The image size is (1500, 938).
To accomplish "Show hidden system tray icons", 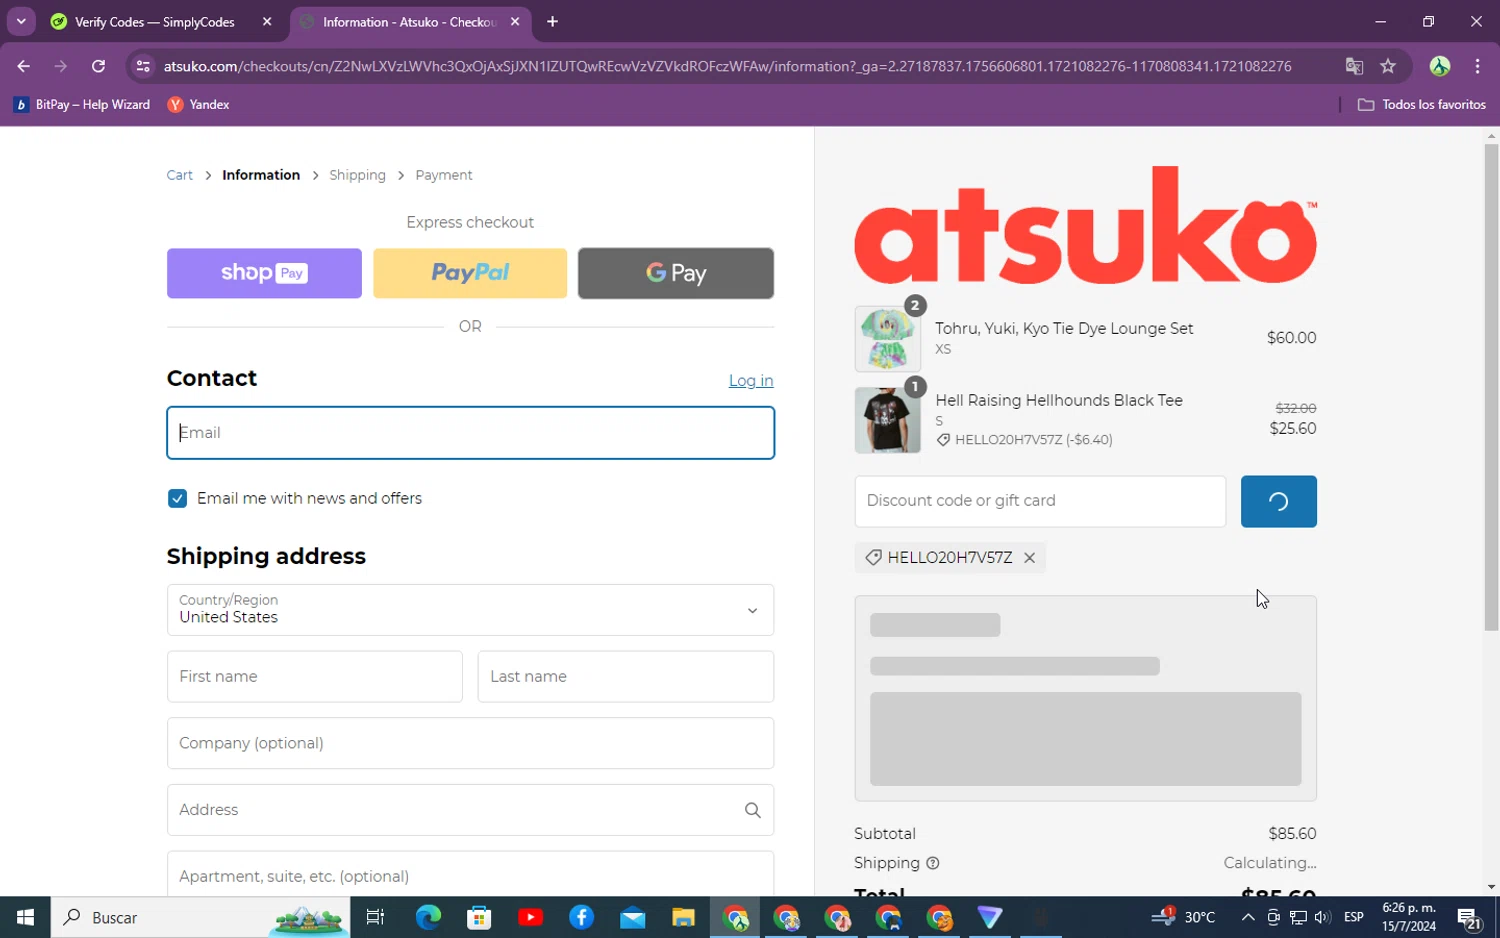I will pos(1248,917).
